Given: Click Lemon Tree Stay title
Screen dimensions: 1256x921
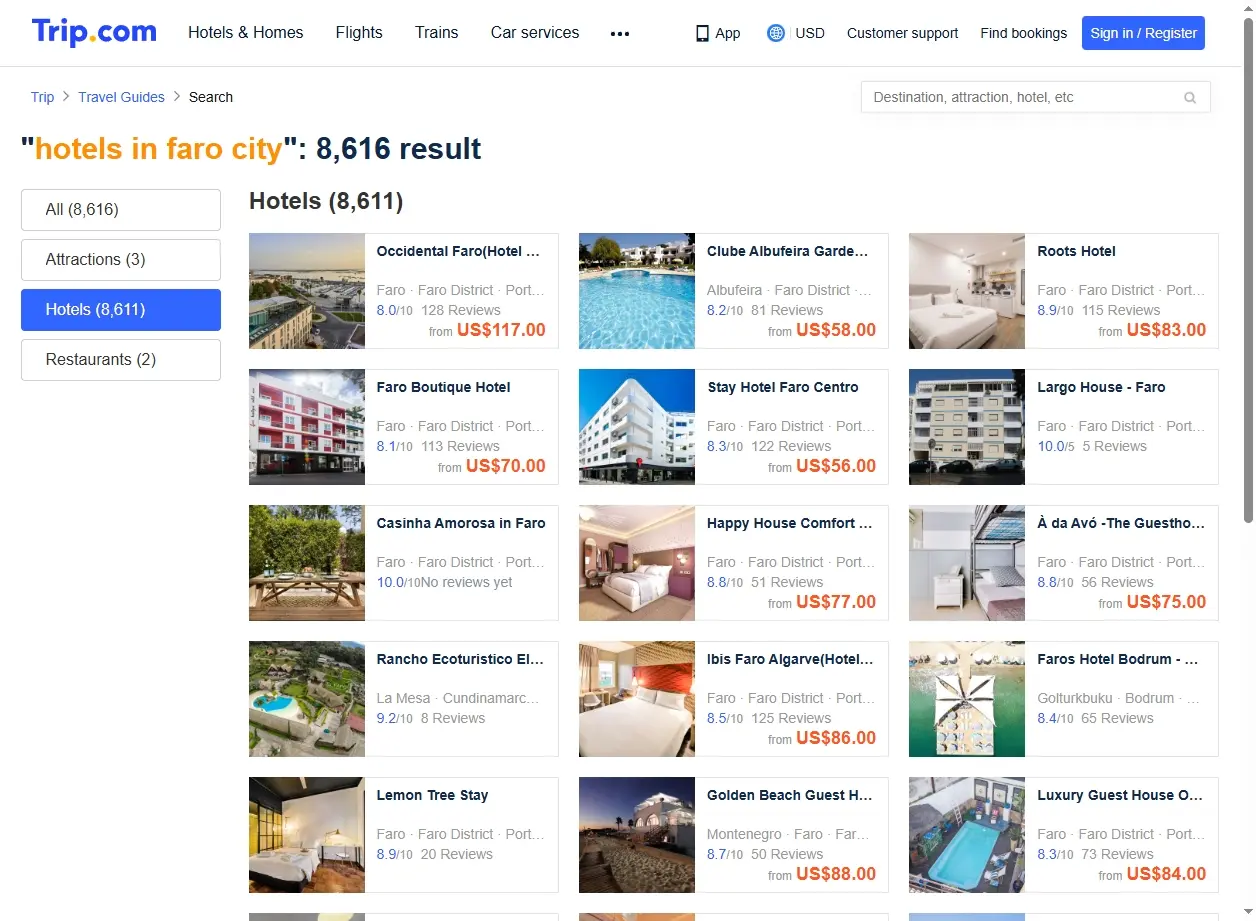Looking at the screenshot, I should click(432, 795).
